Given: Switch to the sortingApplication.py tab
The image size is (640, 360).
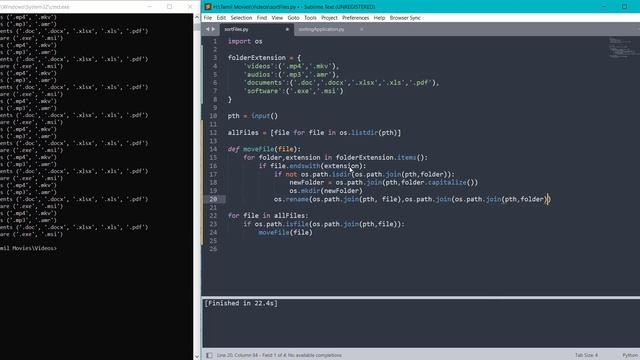Looking at the screenshot, I should [321, 29].
